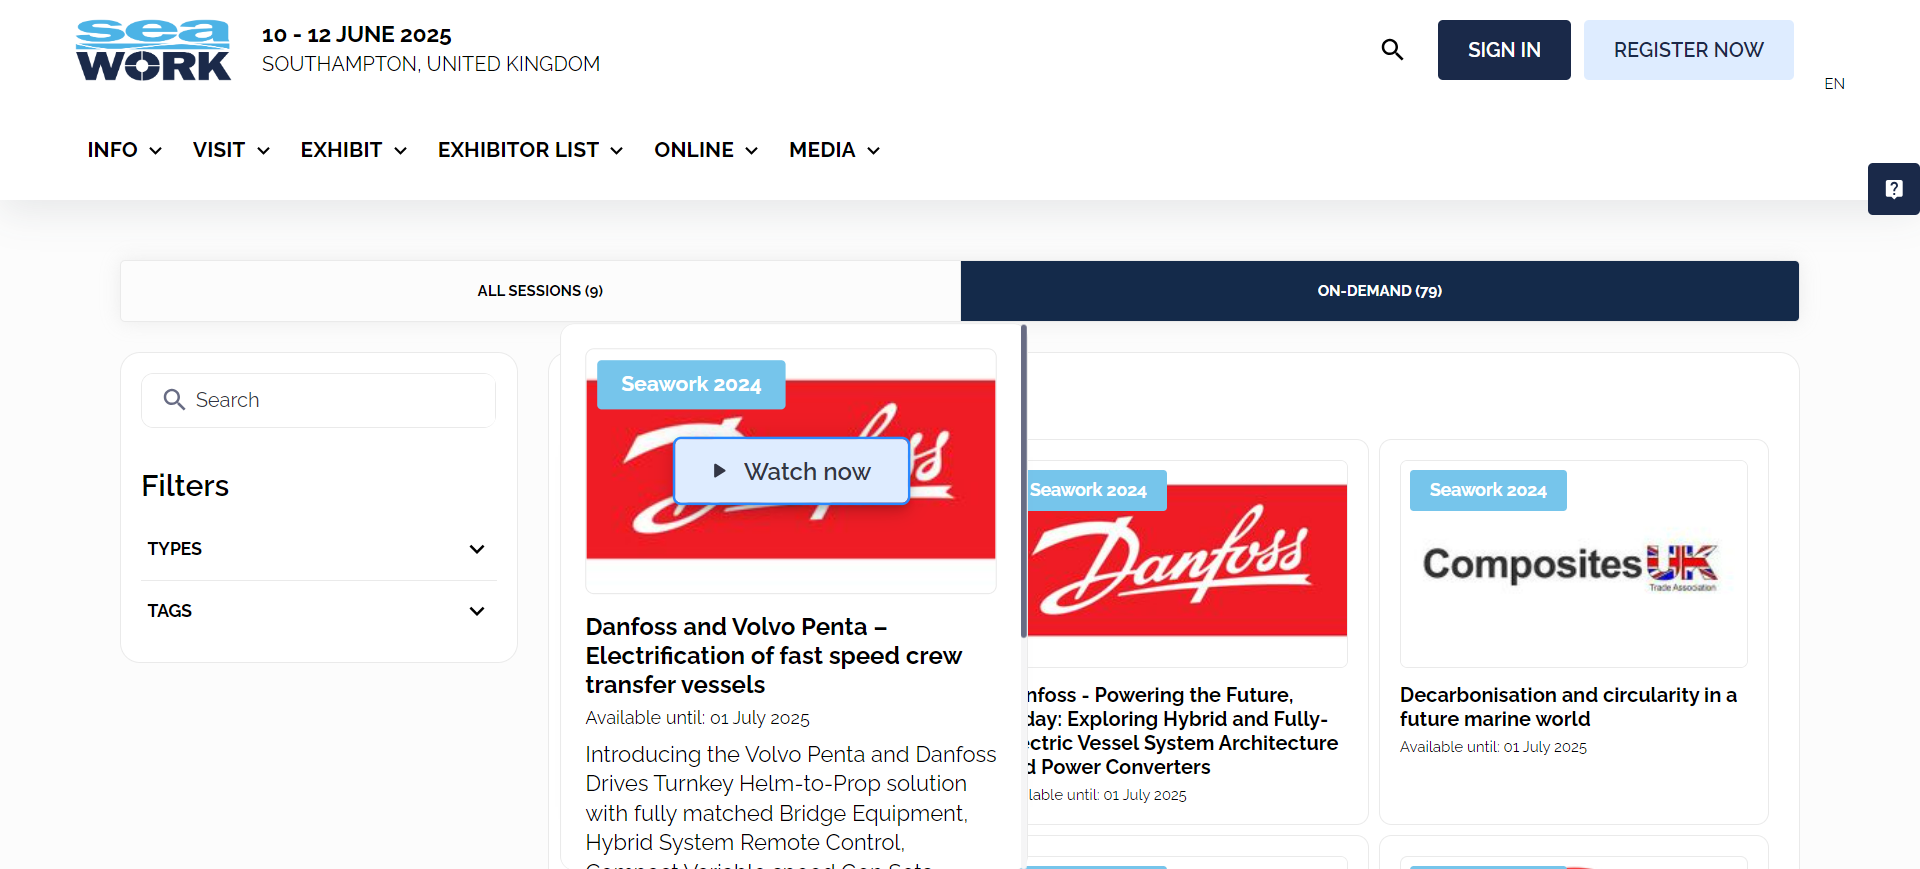Click 'SOUTHAMPTON, UNITED KINGDOM' location text
This screenshot has height=869, width=1920.
pyautogui.click(x=431, y=64)
